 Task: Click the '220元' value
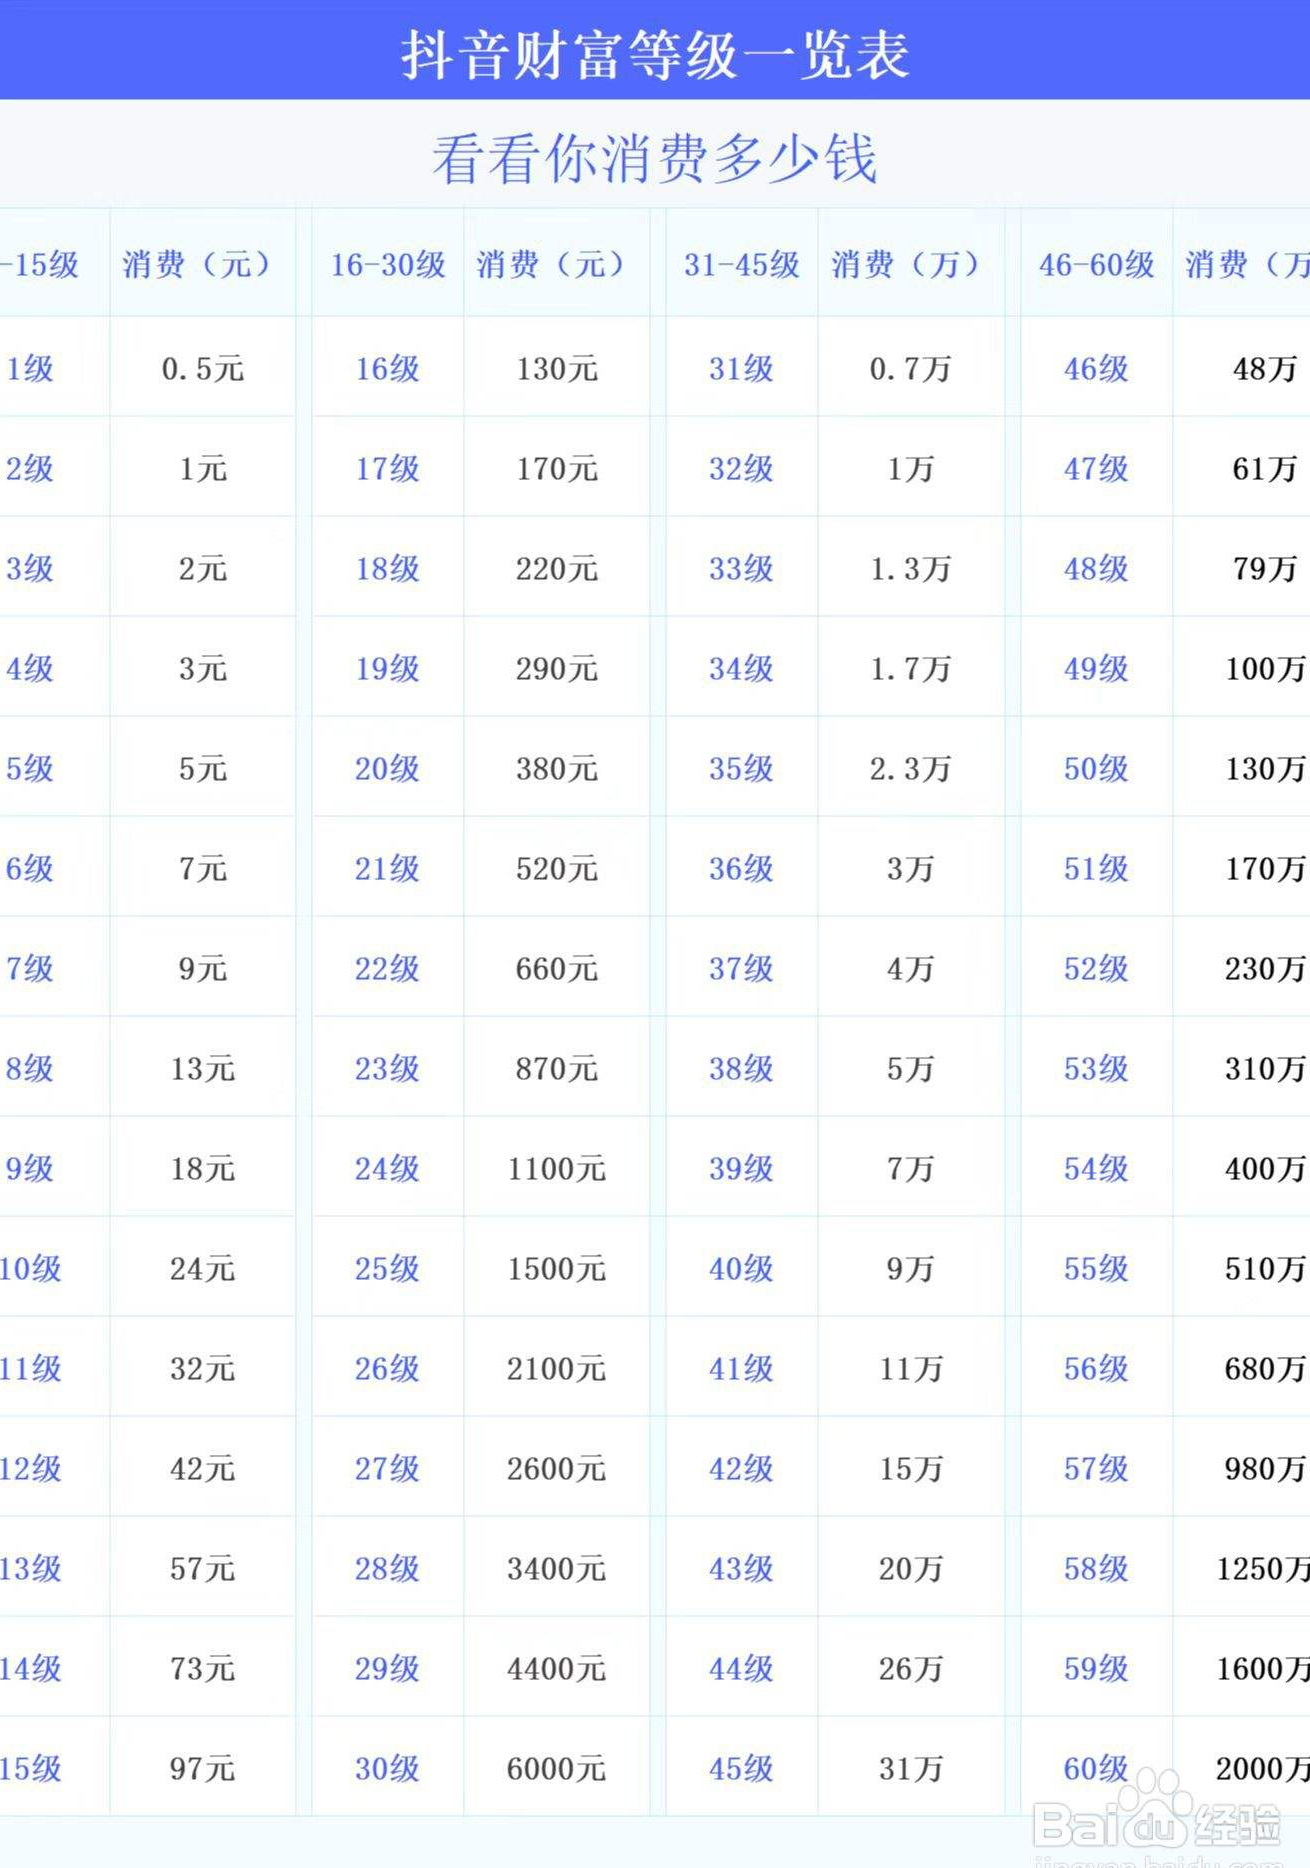[x=557, y=569]
